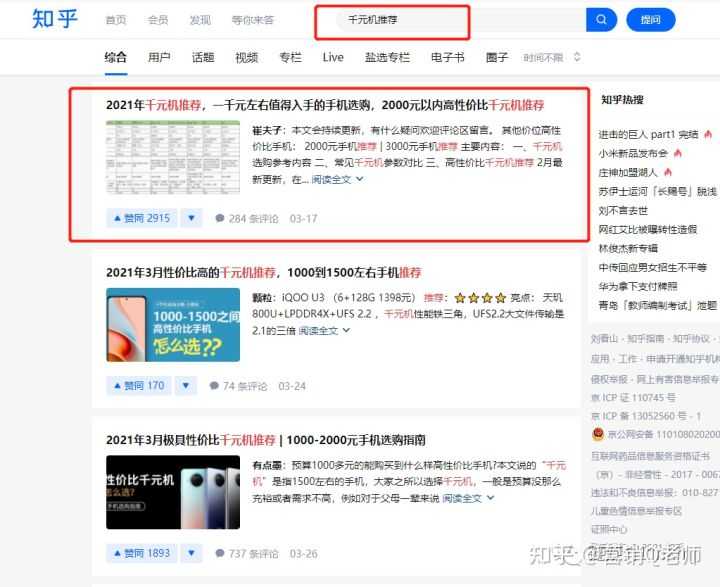Open the spreadsheet thumbnail of first result
This screenshot has width=720, height=587.
[173, 158]
